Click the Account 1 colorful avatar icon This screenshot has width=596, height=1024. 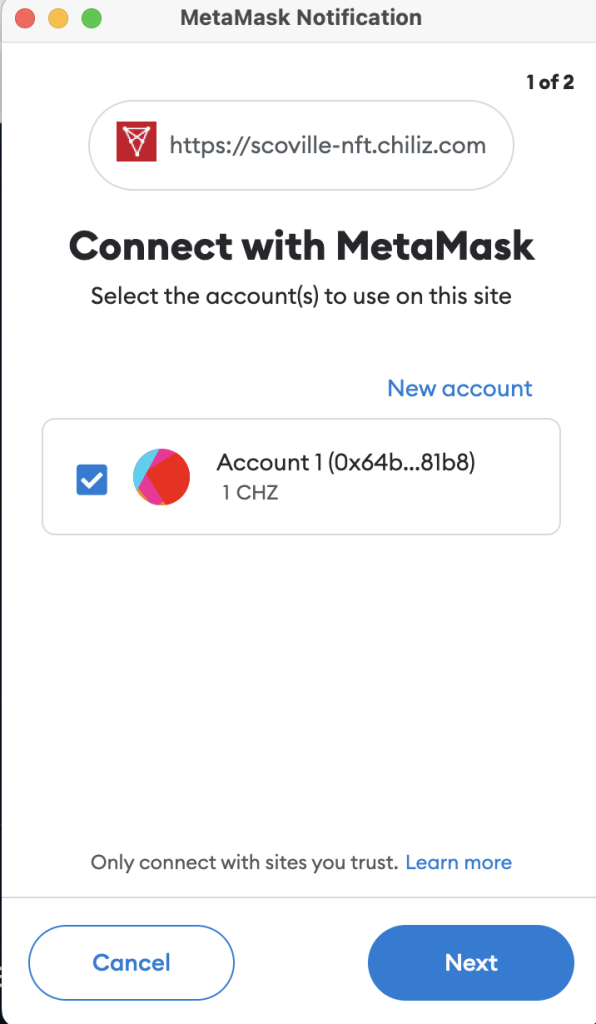pyautogui.click(x=161, y=477)
